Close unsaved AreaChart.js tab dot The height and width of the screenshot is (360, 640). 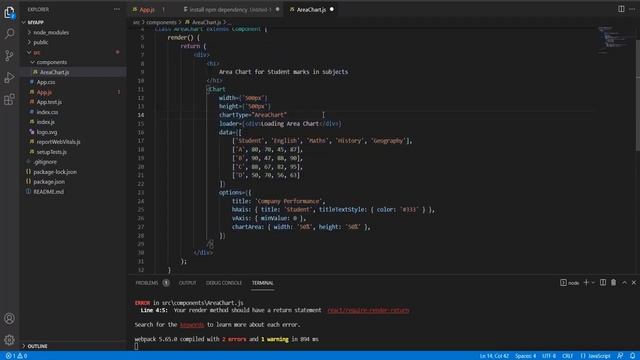(332, 9)
